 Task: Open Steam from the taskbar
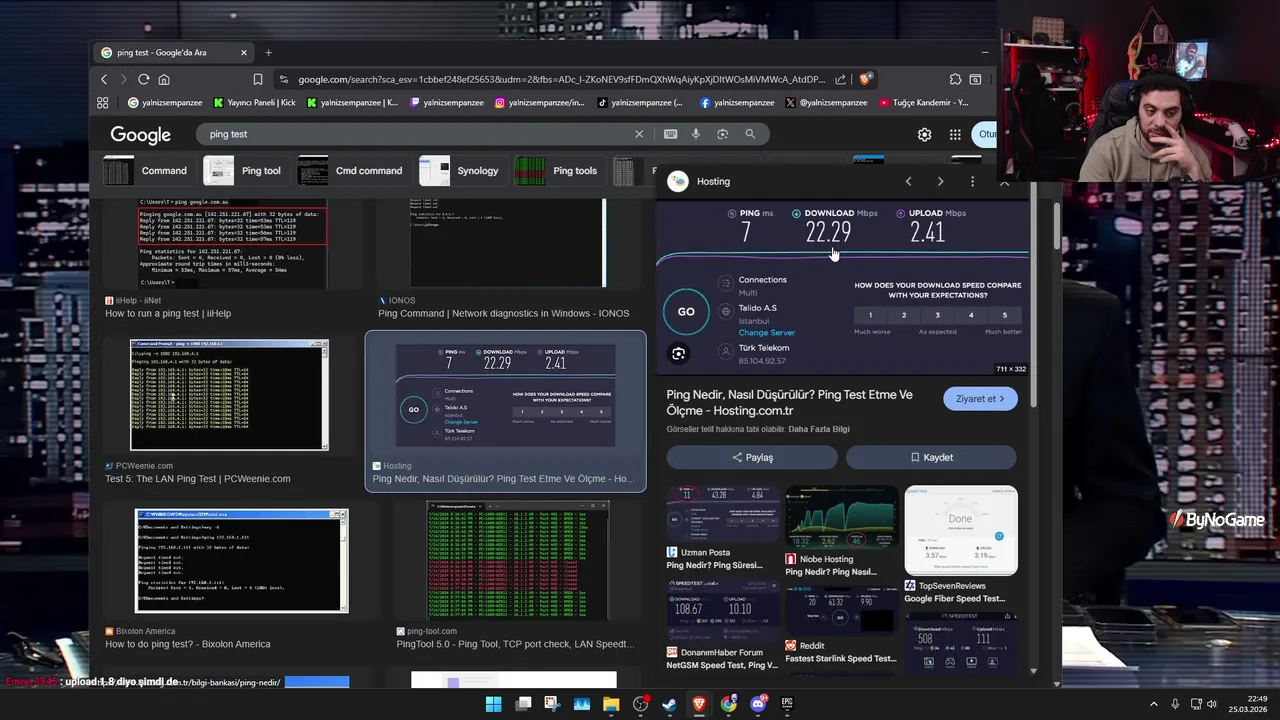[670, 704]
